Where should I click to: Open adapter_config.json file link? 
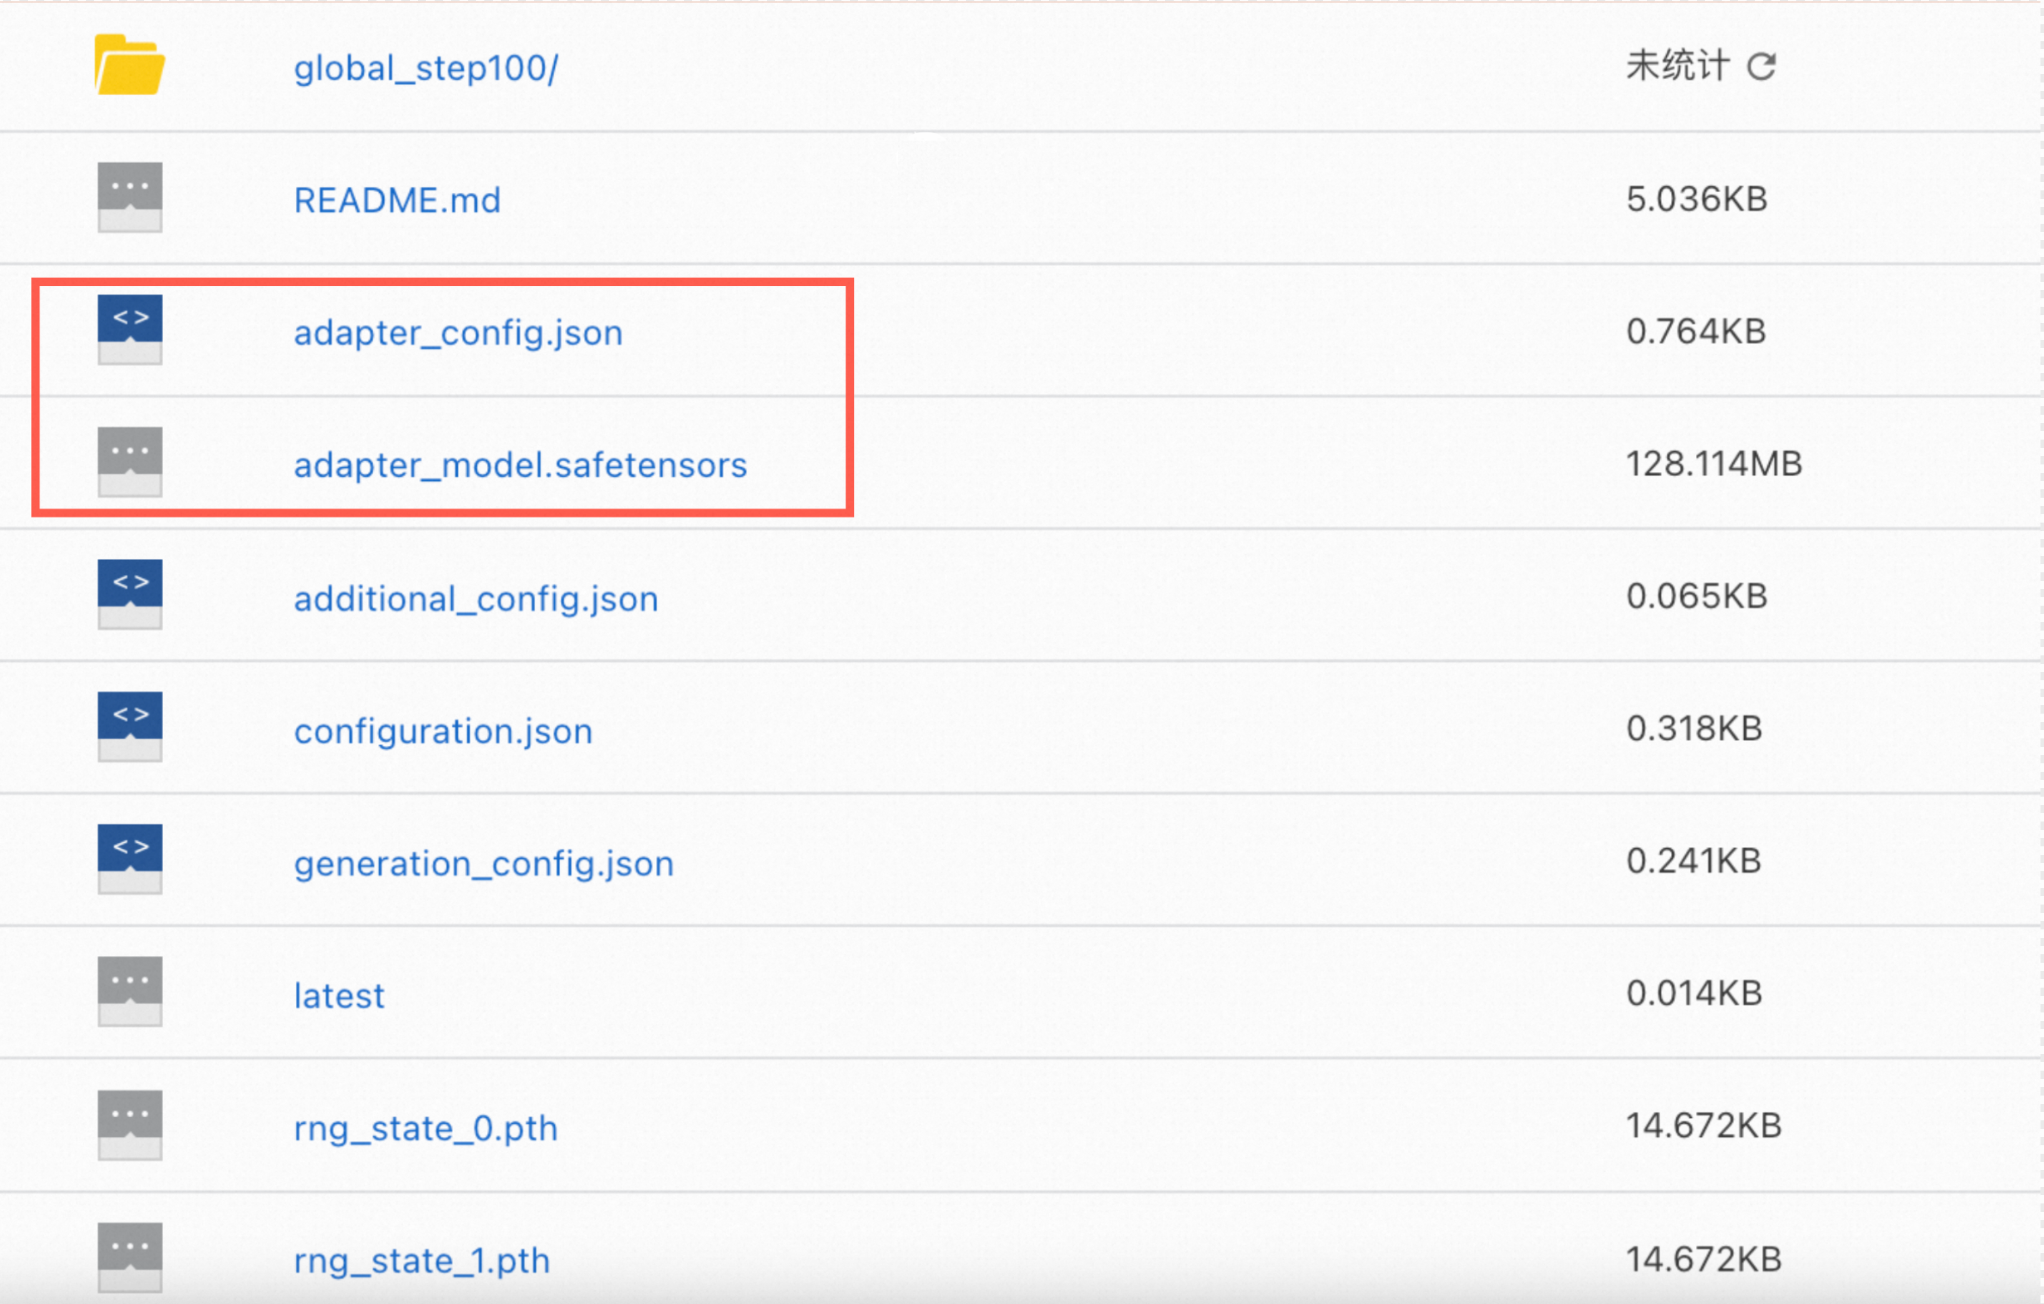coord(458,332)
